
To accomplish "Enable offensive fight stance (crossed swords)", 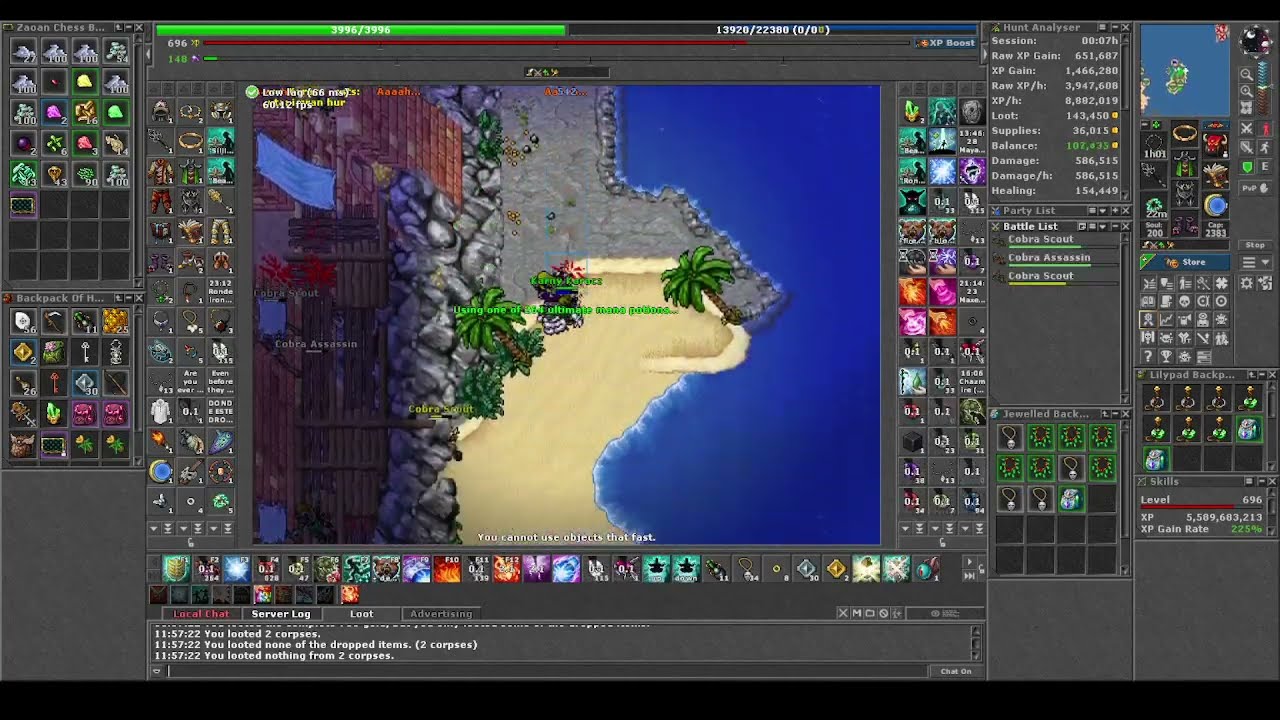I will (1246, 128).
